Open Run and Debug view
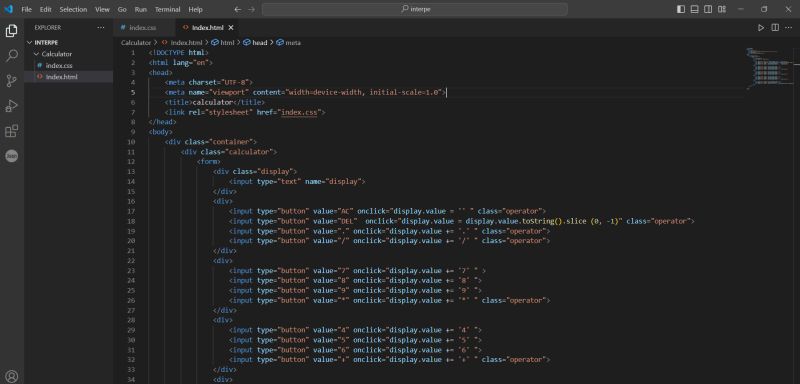The width and height of the screenshot is (800, 384). tap(11, 106)
